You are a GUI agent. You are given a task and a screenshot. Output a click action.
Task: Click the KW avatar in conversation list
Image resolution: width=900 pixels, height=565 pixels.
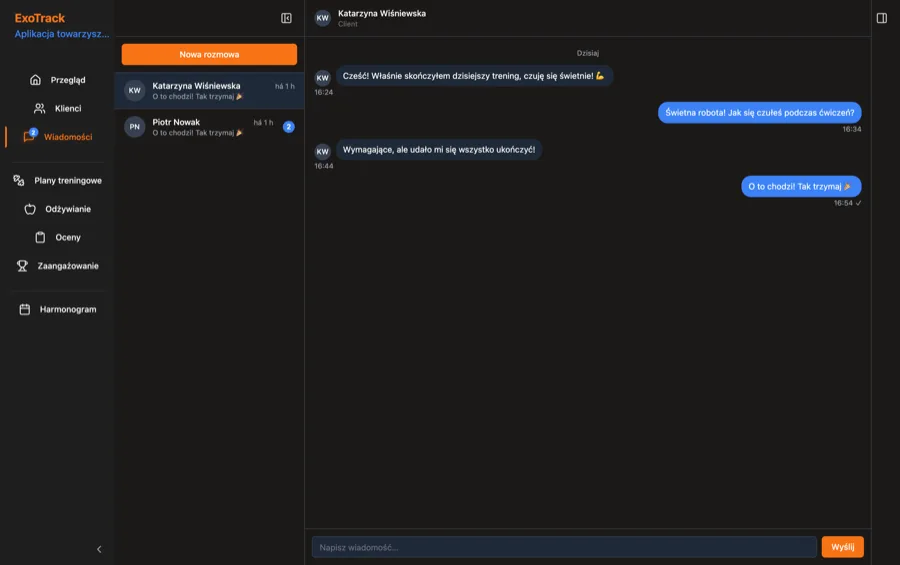tap(134, 91)
